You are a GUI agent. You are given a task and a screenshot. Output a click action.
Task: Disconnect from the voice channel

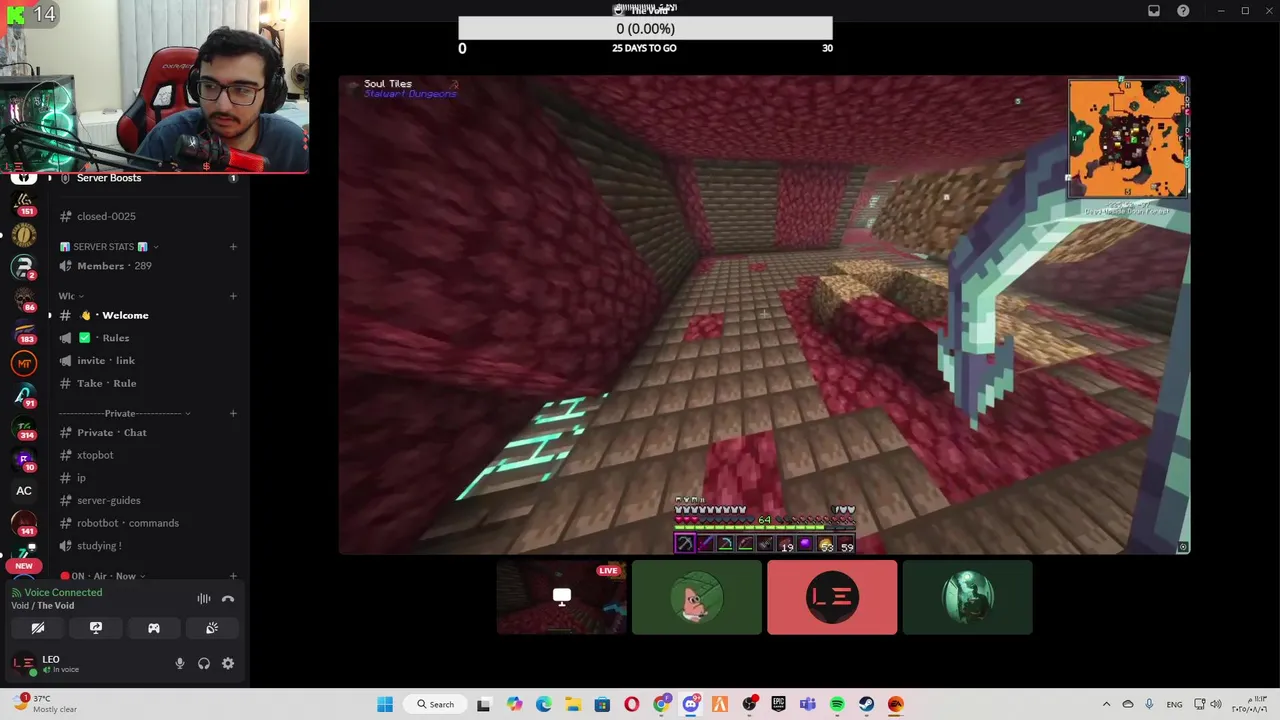(228, 599)
